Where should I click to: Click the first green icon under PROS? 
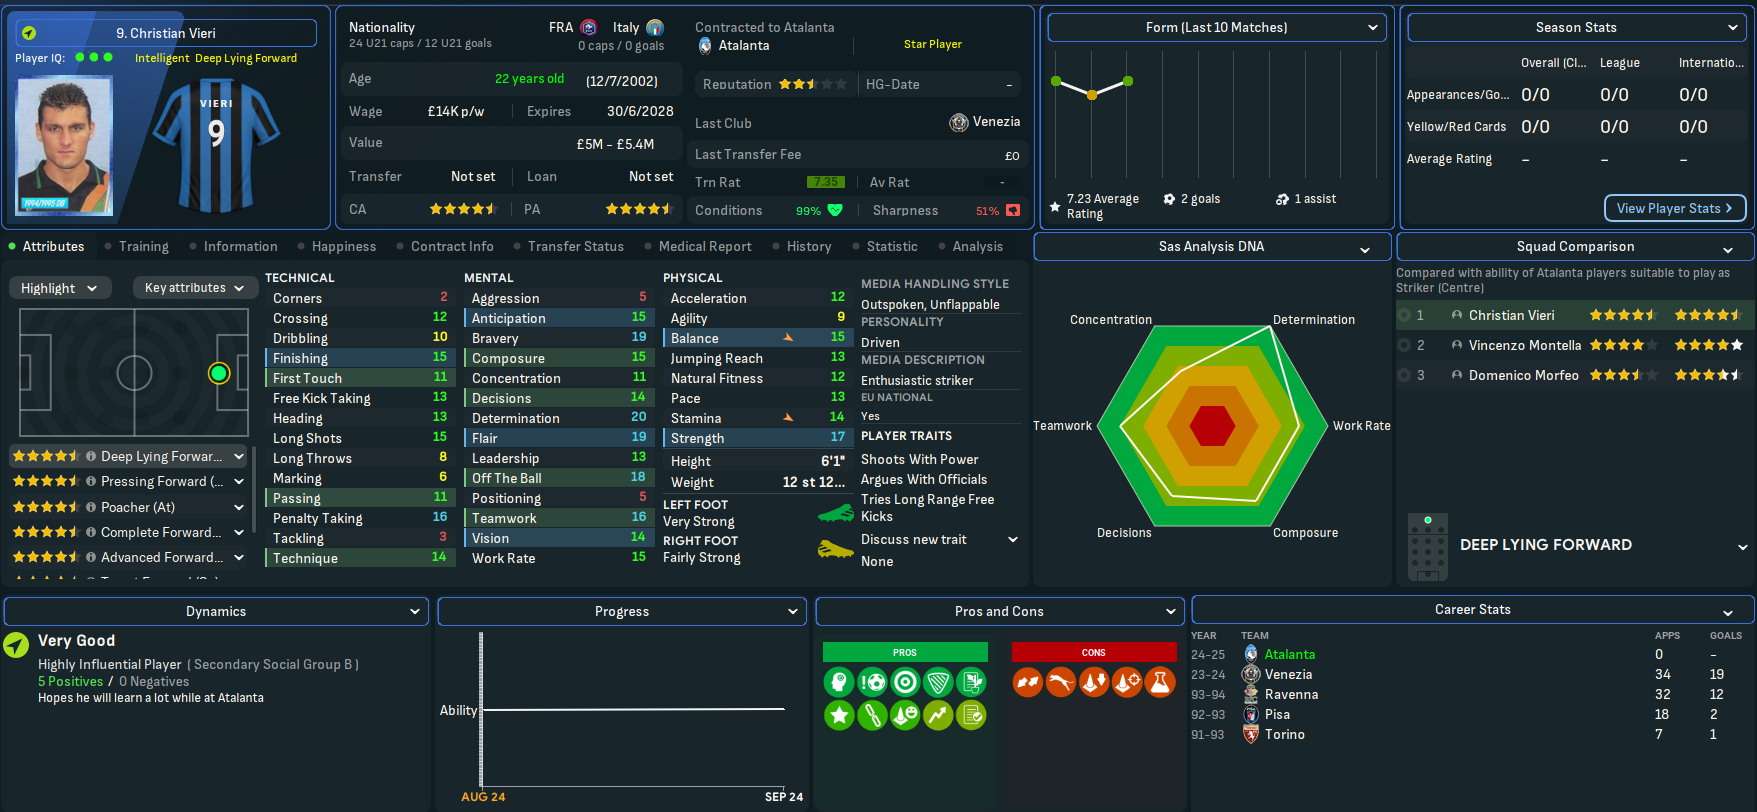click(x=839, y=682)
